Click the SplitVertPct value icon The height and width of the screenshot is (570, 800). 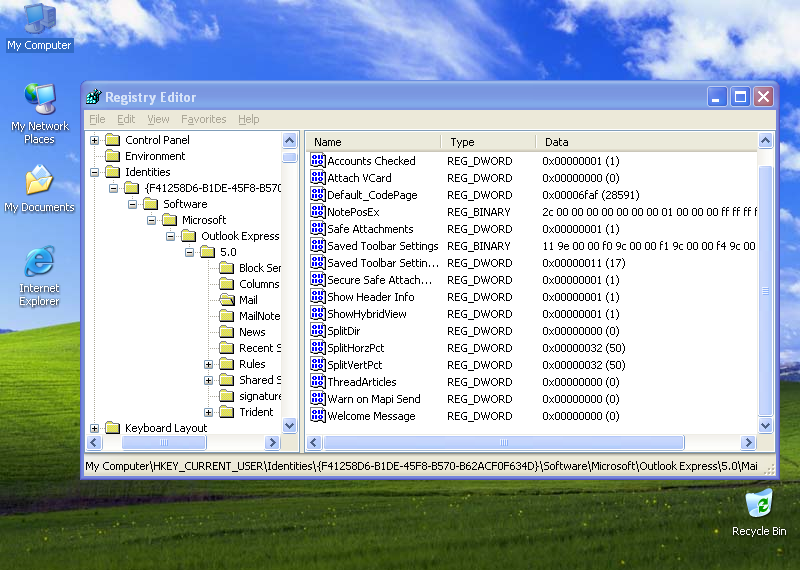tap(317, 365)
